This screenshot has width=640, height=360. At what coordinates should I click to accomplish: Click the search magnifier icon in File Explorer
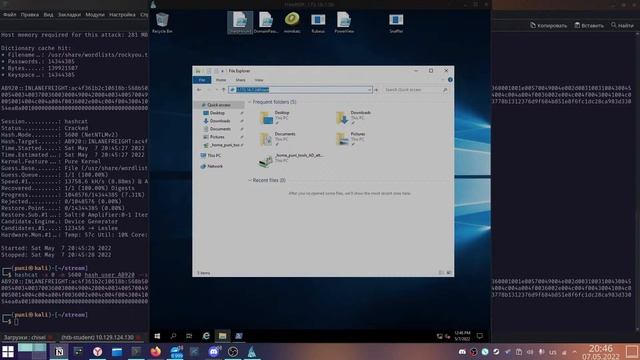tap(445, 90)
